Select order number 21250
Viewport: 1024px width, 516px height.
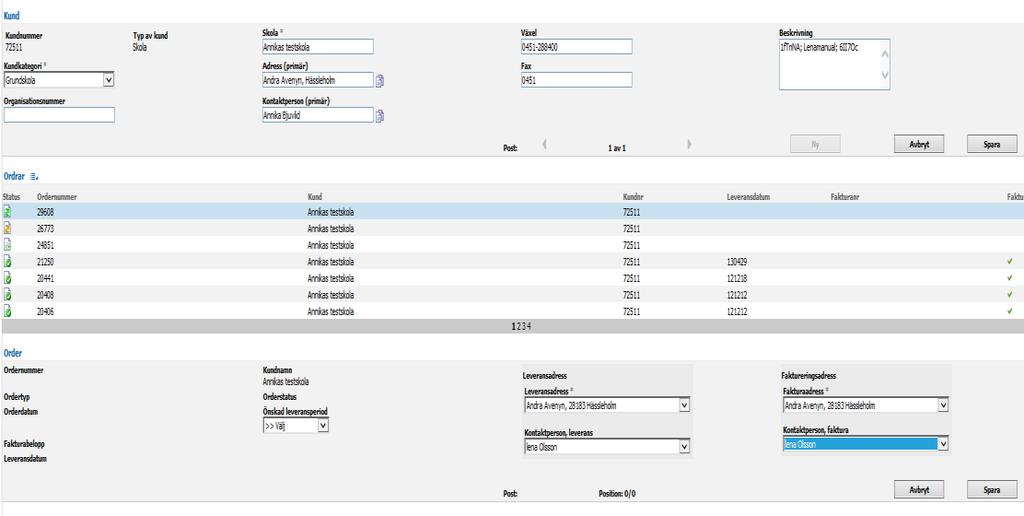[46, 262]
